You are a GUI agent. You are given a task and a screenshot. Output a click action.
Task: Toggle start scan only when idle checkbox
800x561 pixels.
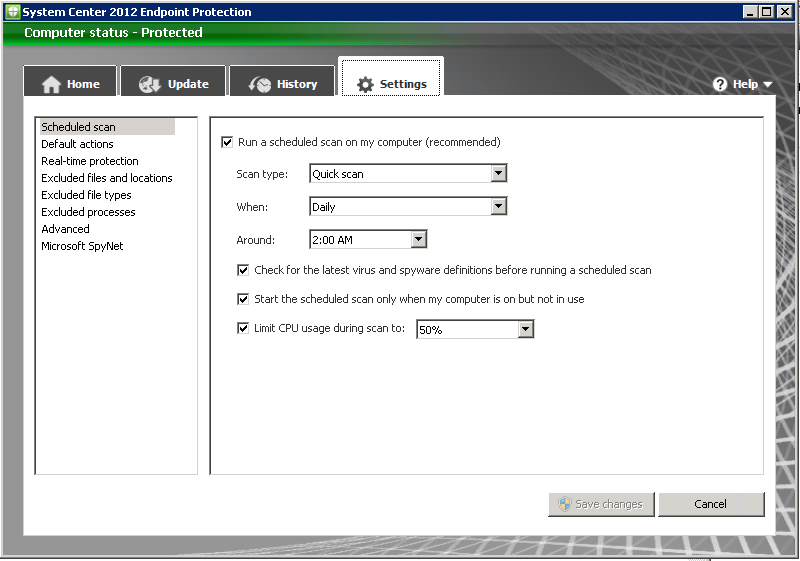click(243, 299)
